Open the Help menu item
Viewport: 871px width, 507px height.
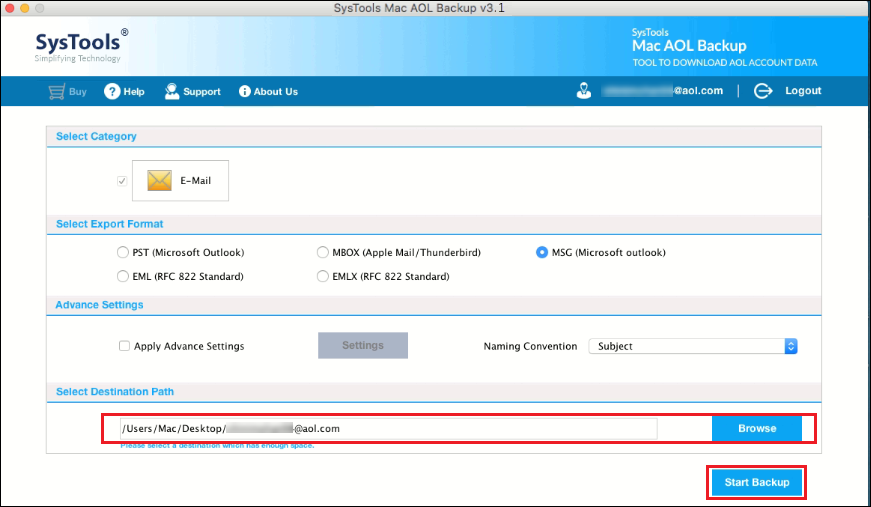click(134, 92)
